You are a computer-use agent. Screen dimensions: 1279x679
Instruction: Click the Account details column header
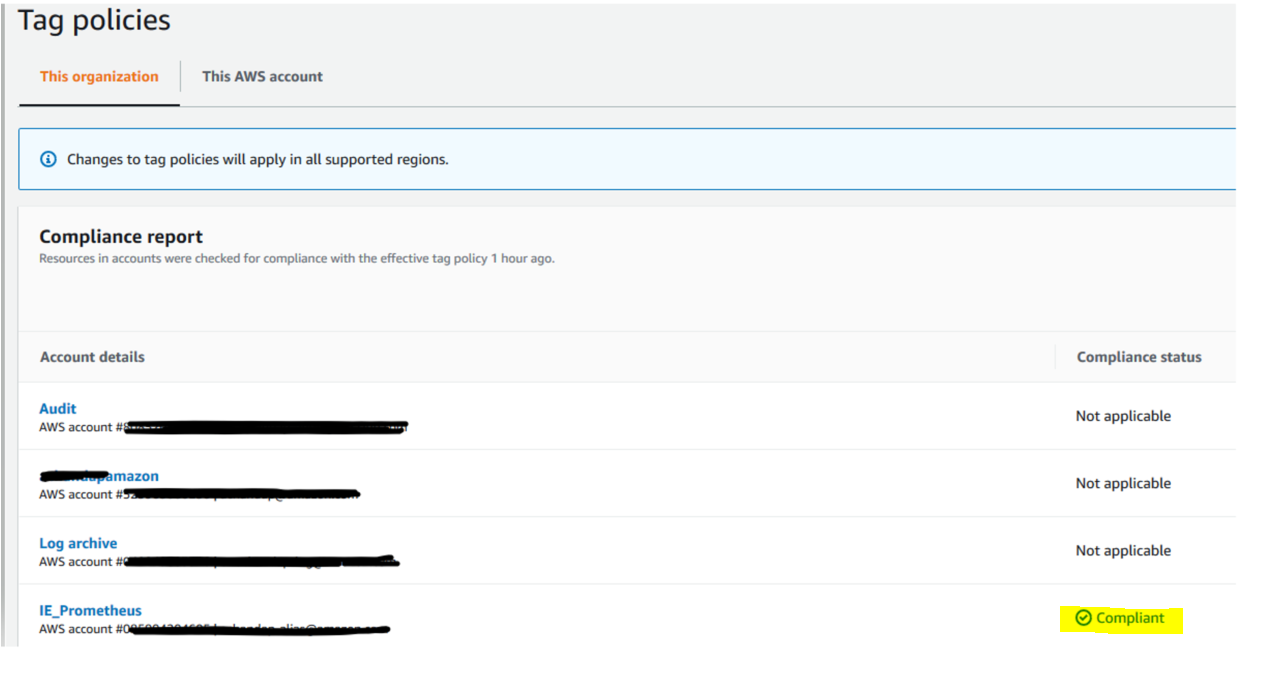tap(92, 357)
